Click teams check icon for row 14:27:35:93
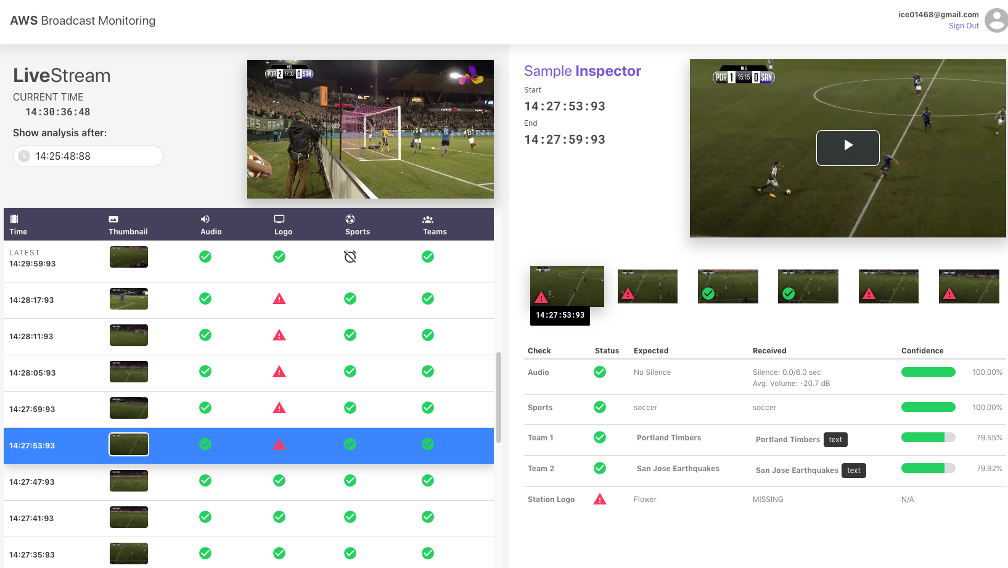Image resolution: width=1008 pixels, height=568 pixels. click(x=428, y=553)
